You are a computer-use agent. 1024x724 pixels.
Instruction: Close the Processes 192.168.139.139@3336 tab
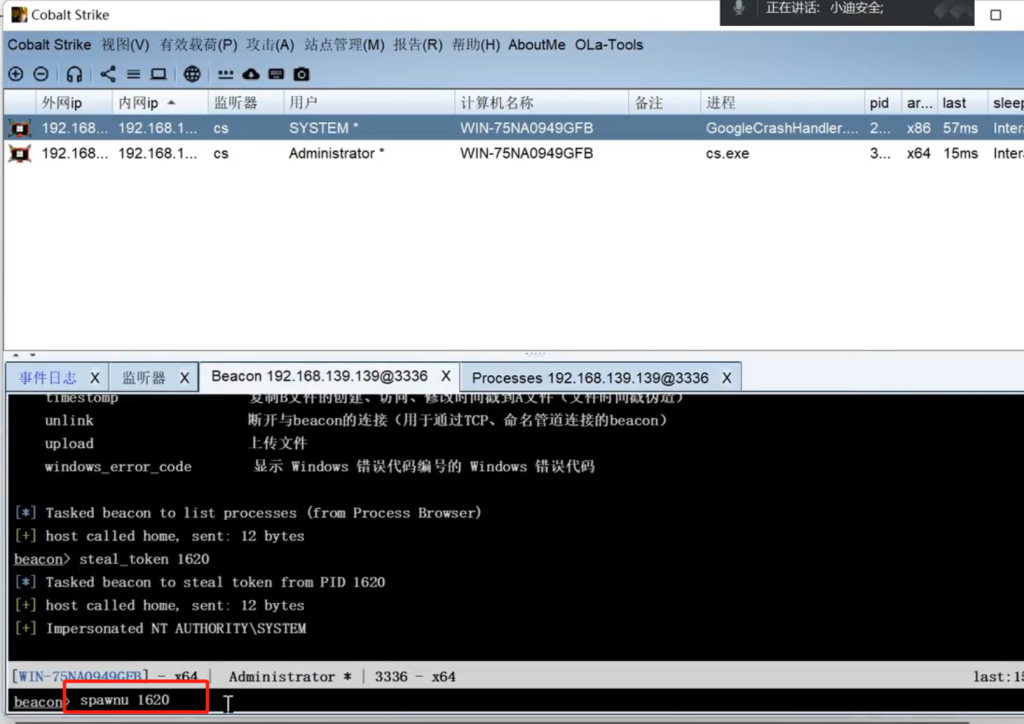coord(726,378)
